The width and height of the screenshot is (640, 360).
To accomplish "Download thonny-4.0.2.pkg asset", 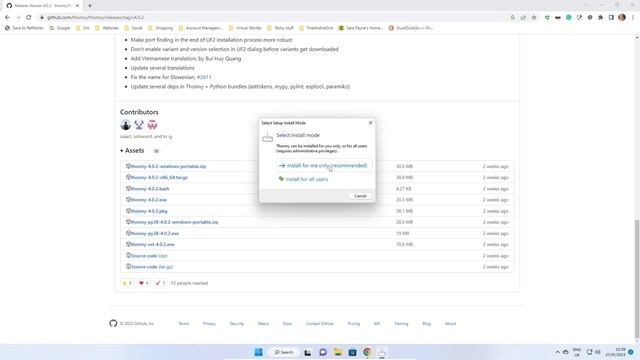I will (149, 211).
